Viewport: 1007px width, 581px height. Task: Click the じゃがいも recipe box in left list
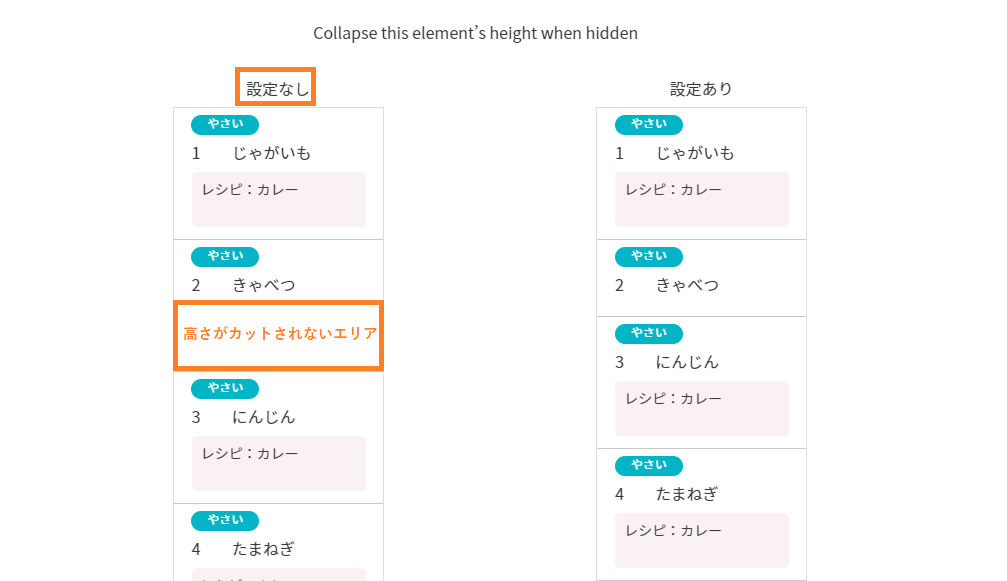(279, 199)
